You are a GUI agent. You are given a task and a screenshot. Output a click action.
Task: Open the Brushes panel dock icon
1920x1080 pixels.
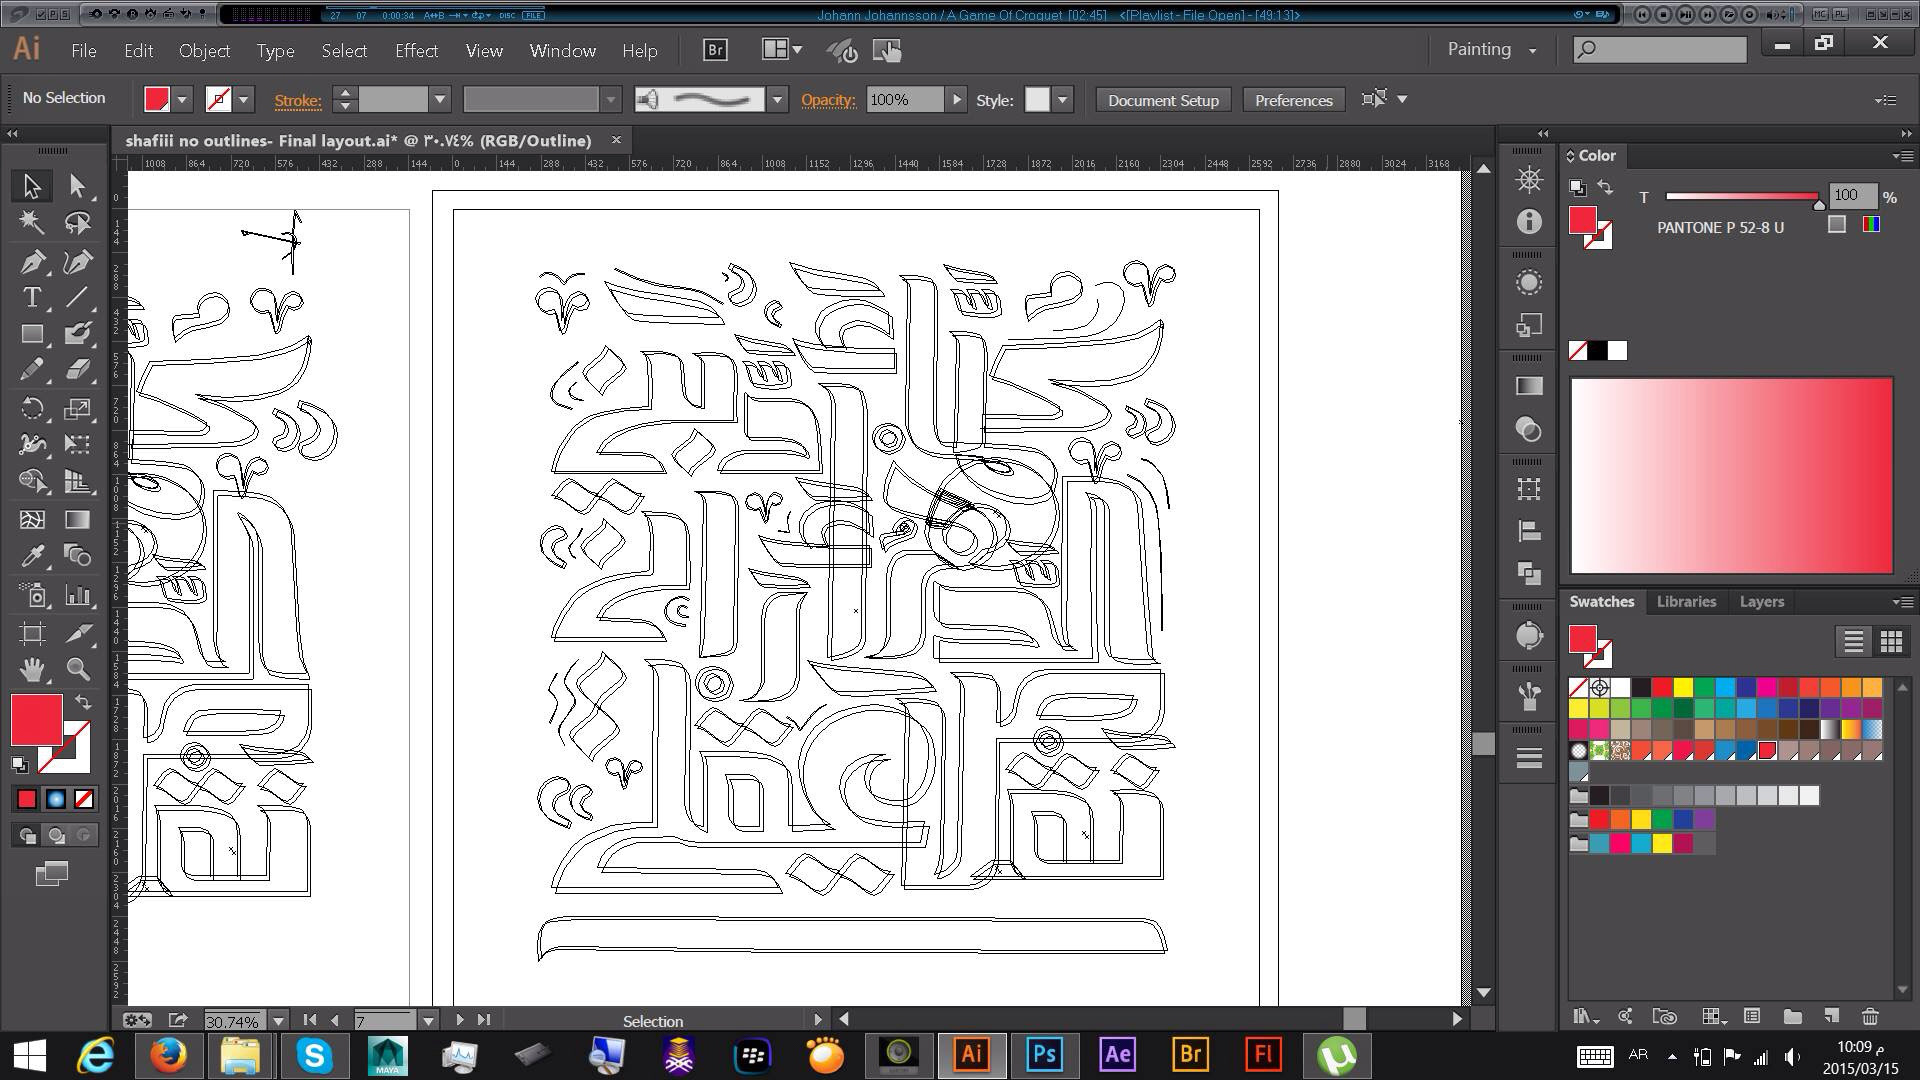pos(1528,695)
